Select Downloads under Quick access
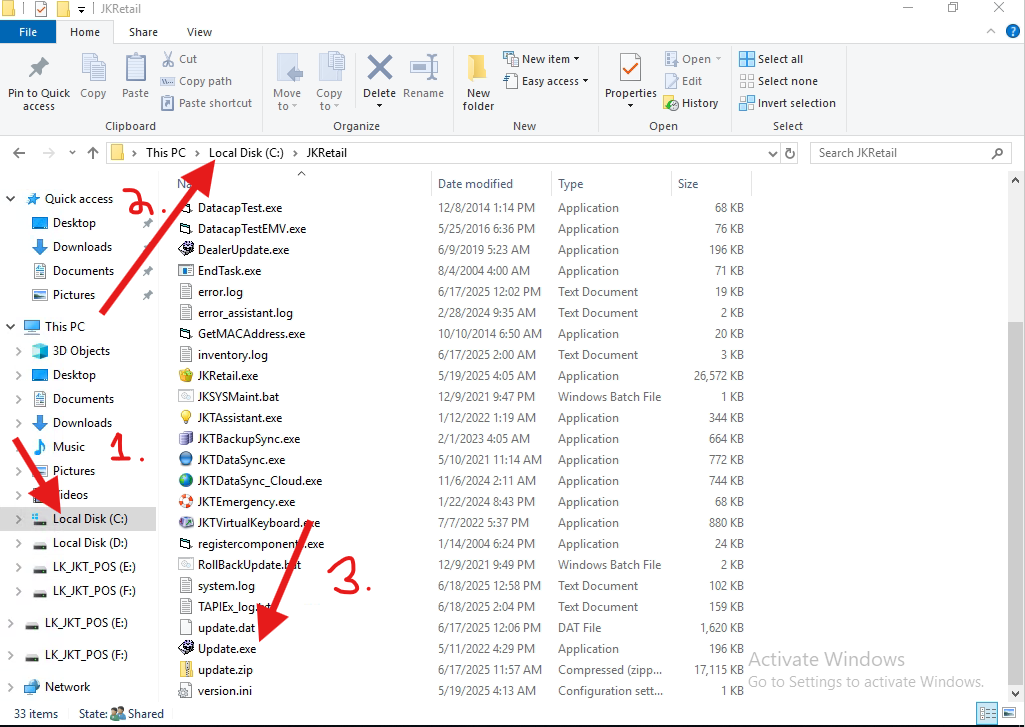This screenshot has height=727, width=1025. pyautogui.click(x=82, y=247)
